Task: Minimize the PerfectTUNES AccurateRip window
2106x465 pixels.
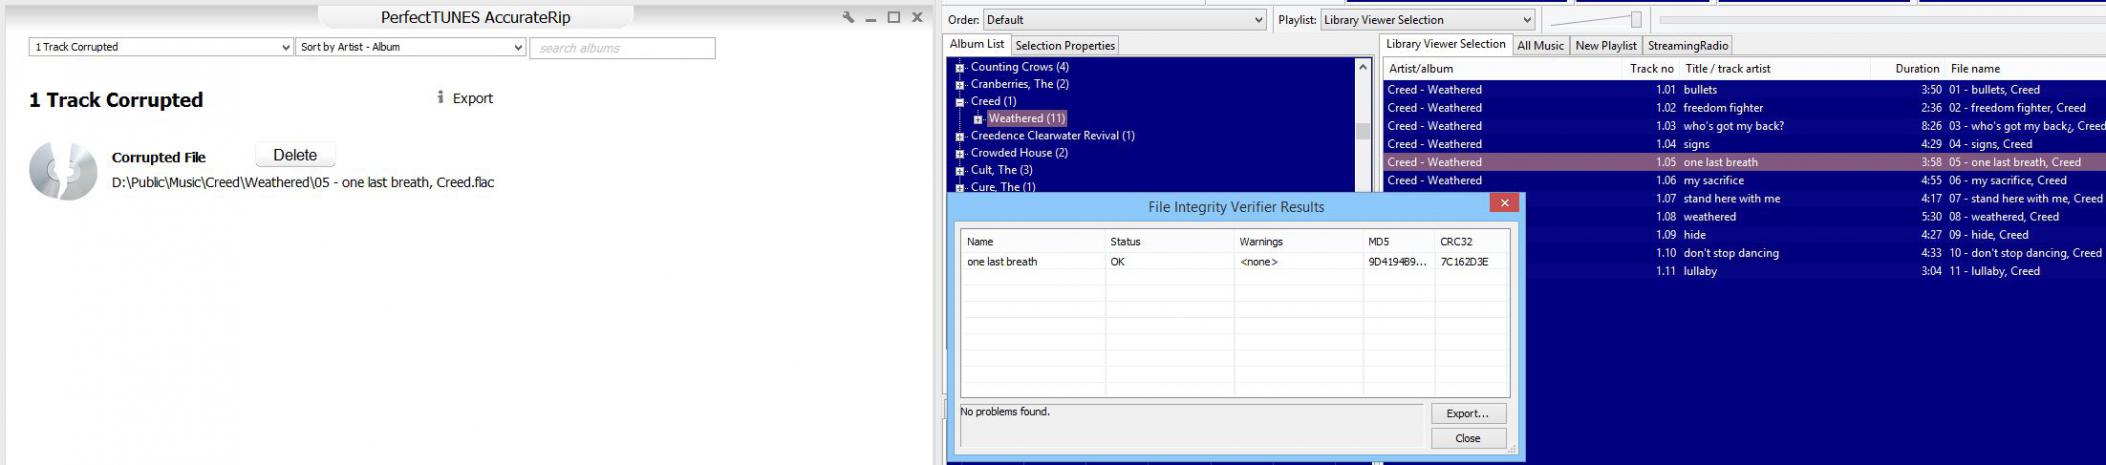Action: pos(871,18)
